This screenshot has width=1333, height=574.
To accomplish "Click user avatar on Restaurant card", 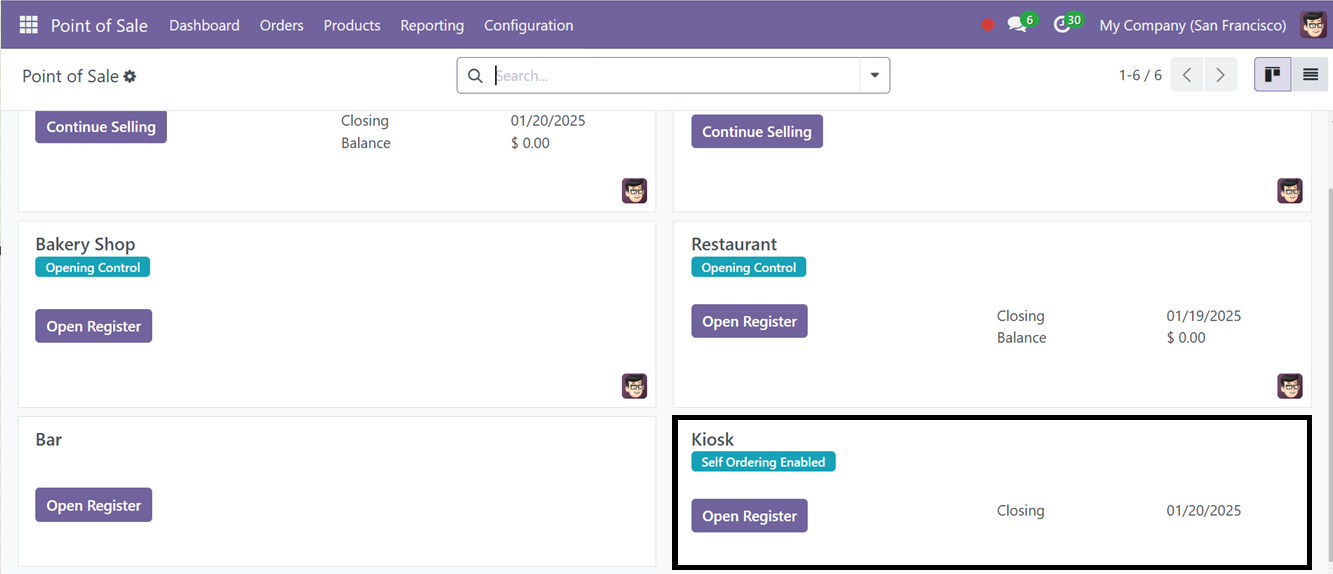I will [1290, 386].
